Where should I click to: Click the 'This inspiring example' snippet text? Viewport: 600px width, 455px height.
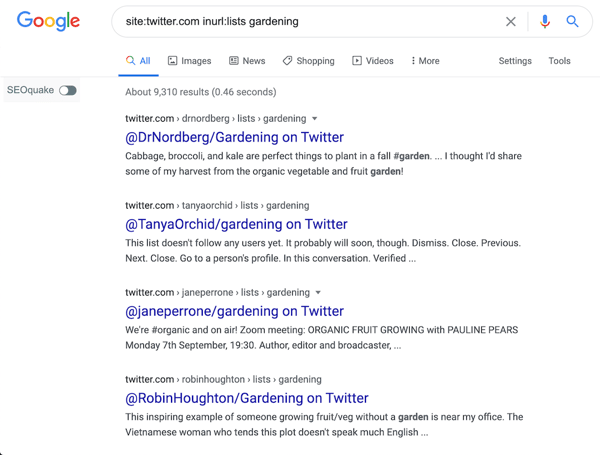pyautogui.click(x=324, y=424)
